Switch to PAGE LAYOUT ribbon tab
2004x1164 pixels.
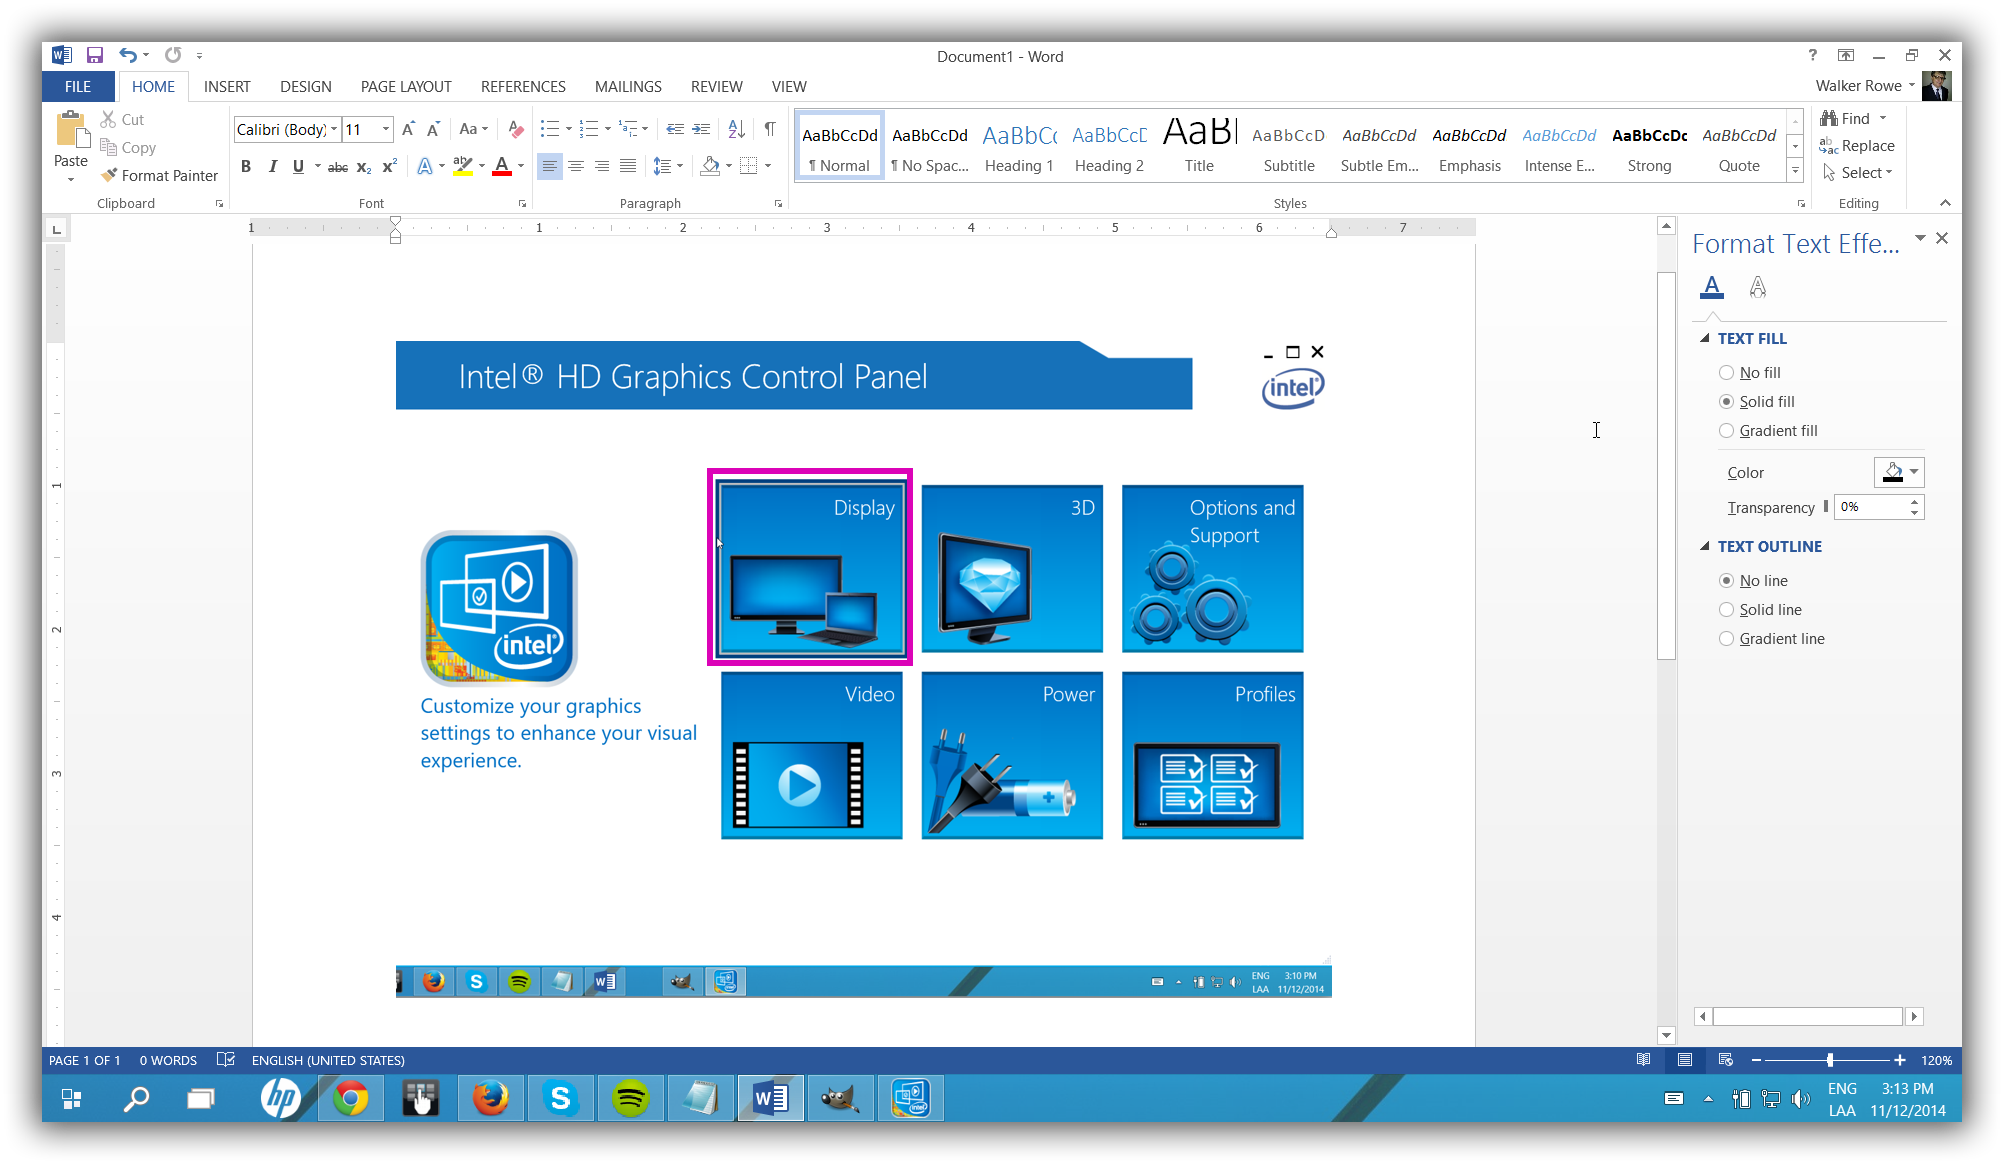[406, 87]
